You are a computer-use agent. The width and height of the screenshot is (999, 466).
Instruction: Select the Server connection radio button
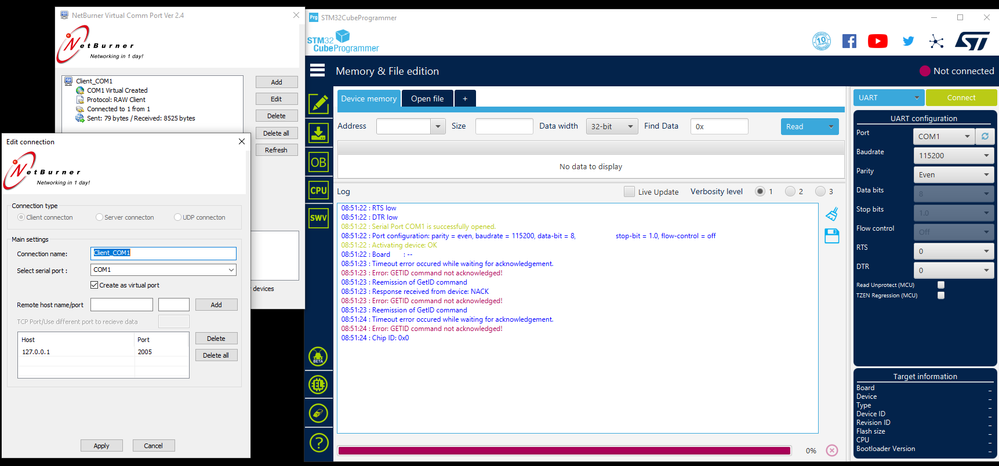[x=99, y=217]
